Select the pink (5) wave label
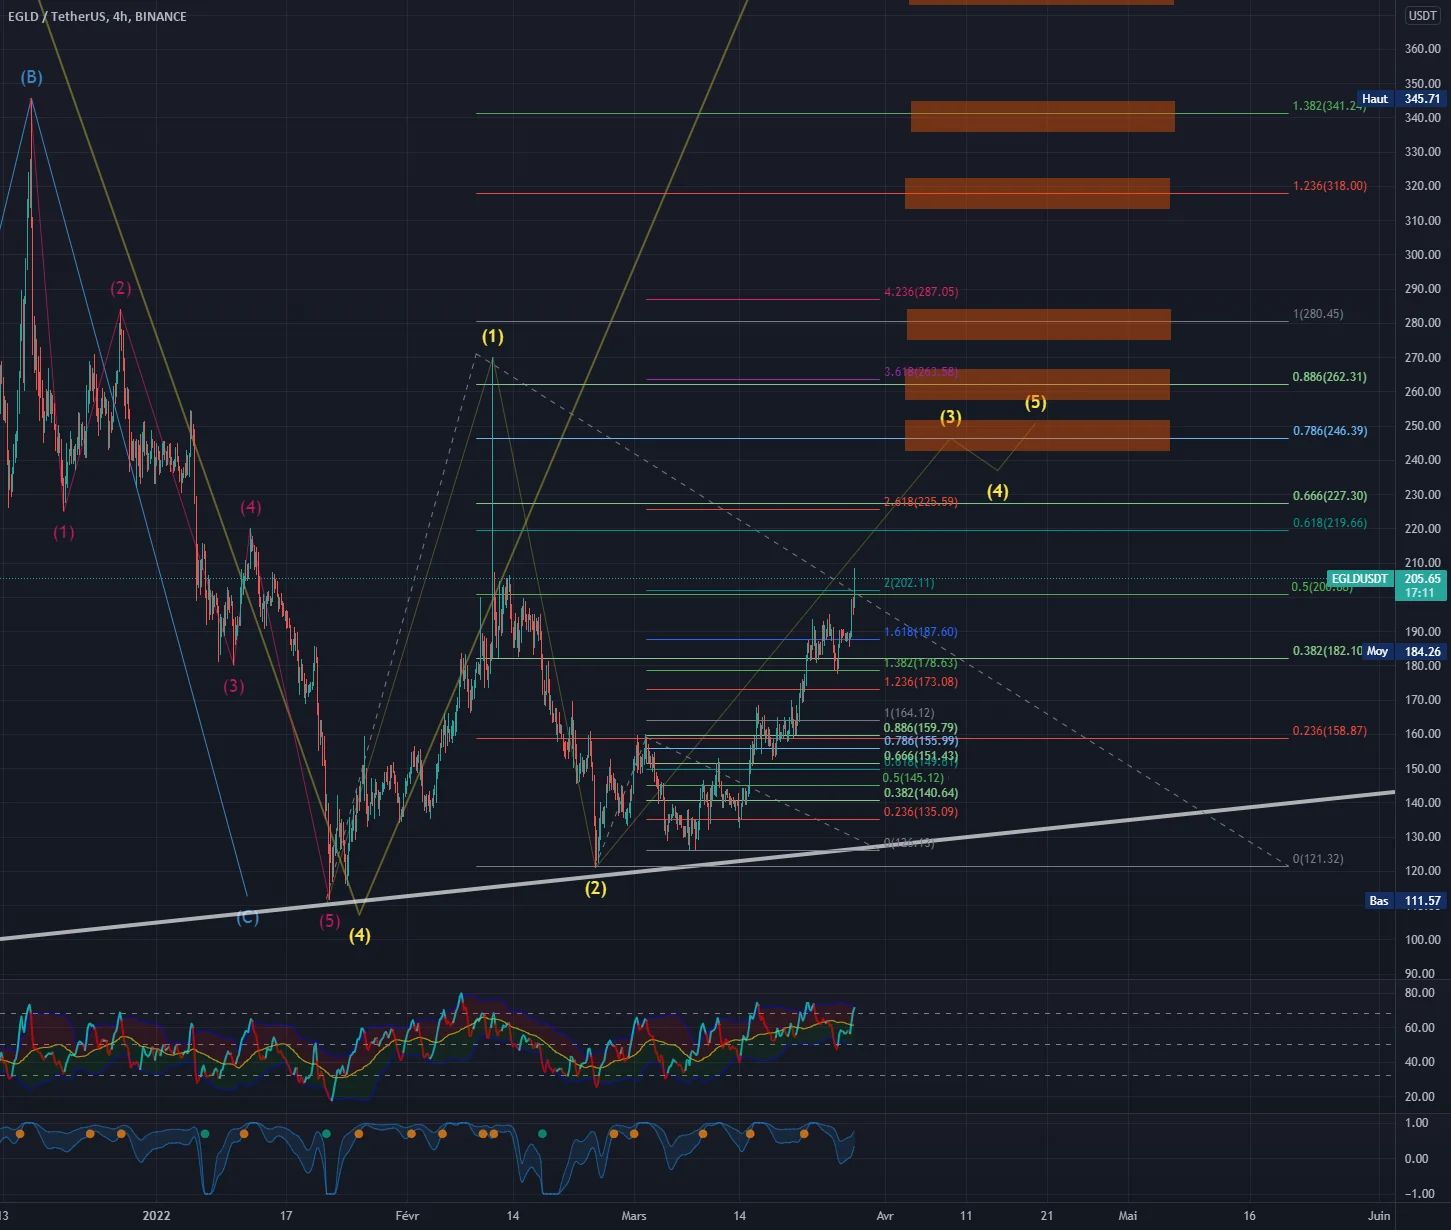The image size is (1451, 1230). coord(329,921)
